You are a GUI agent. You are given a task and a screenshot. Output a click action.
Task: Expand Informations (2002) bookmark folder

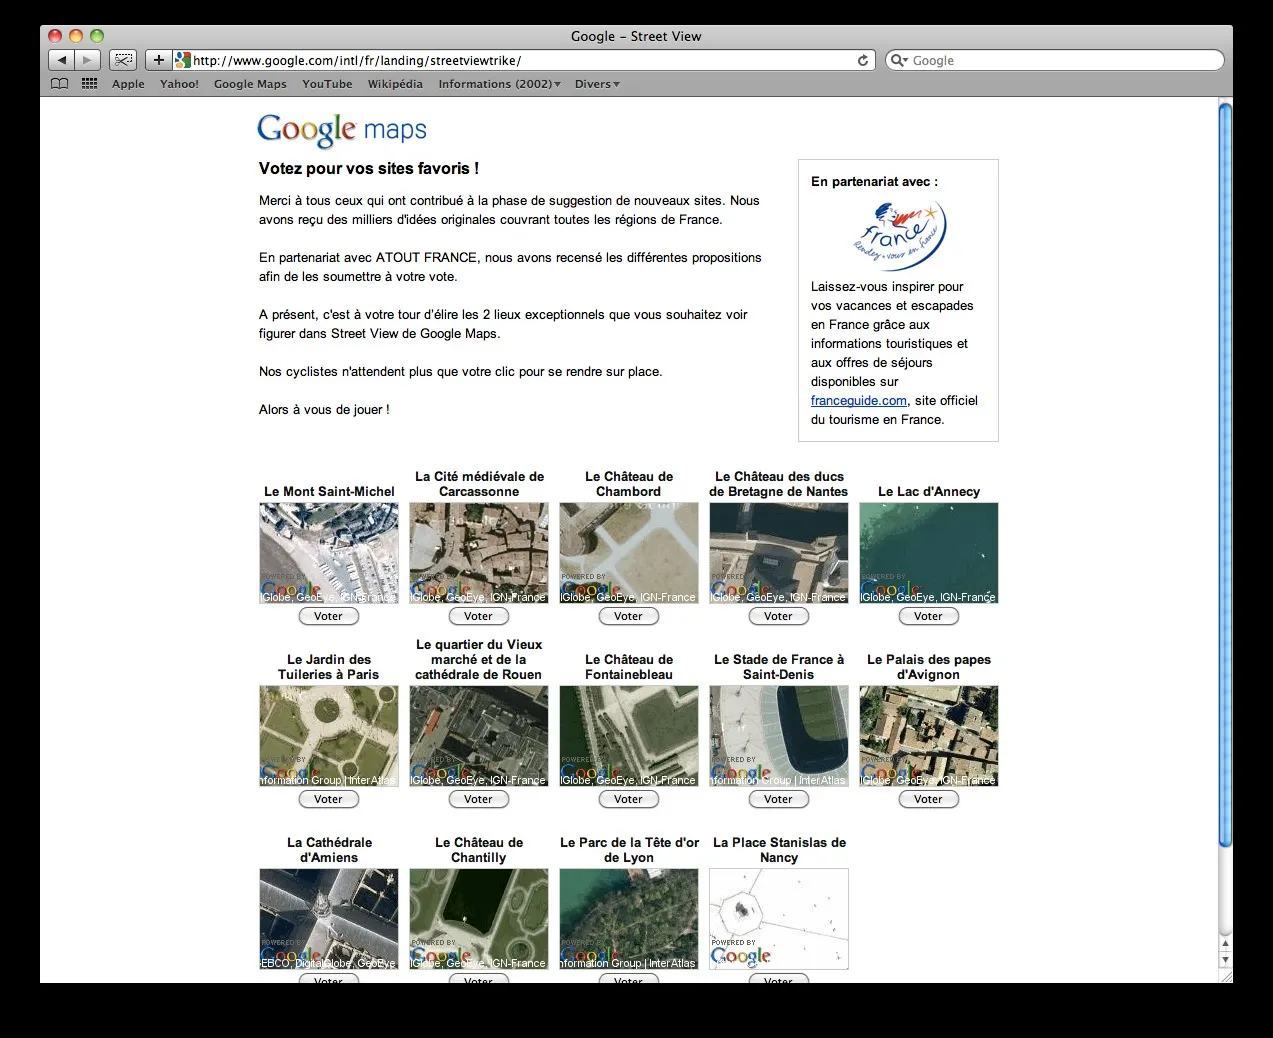499,84
